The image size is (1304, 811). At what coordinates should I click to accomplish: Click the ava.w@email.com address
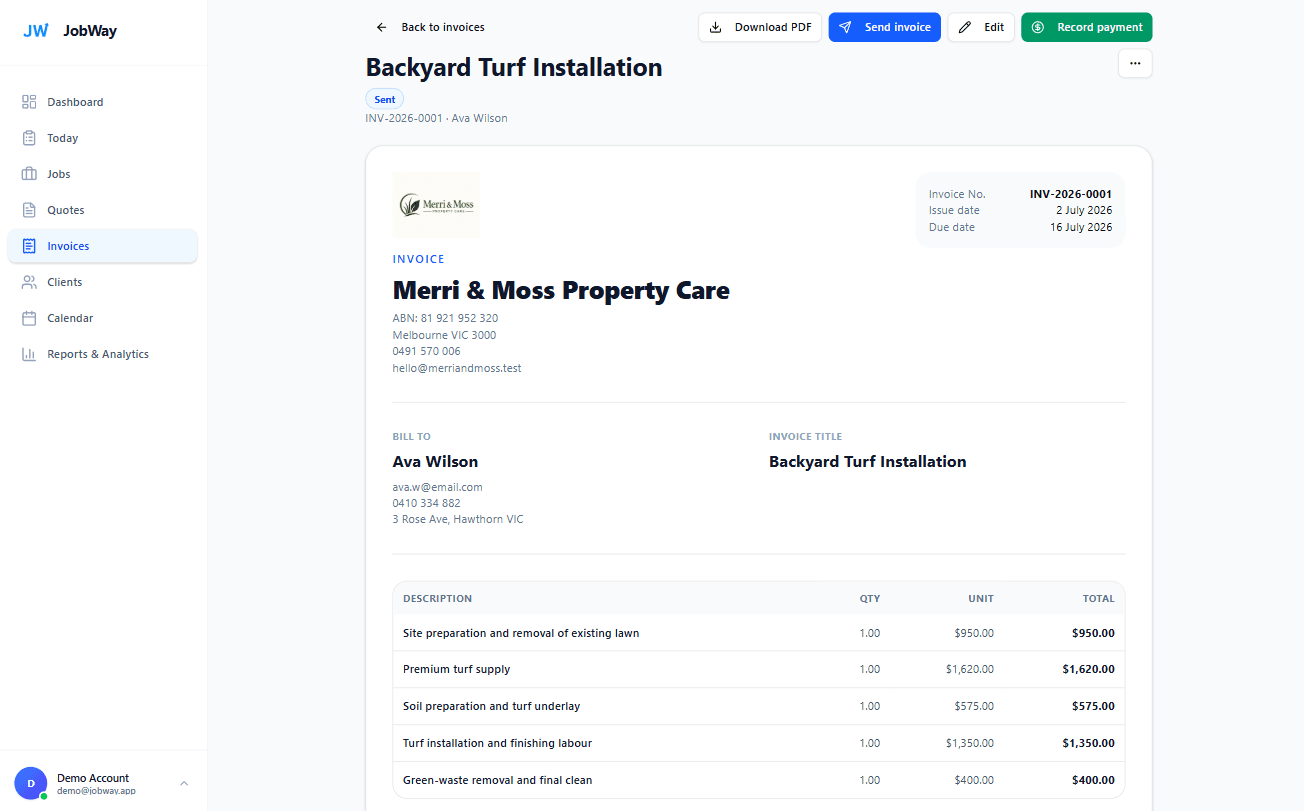click(438, 487)
